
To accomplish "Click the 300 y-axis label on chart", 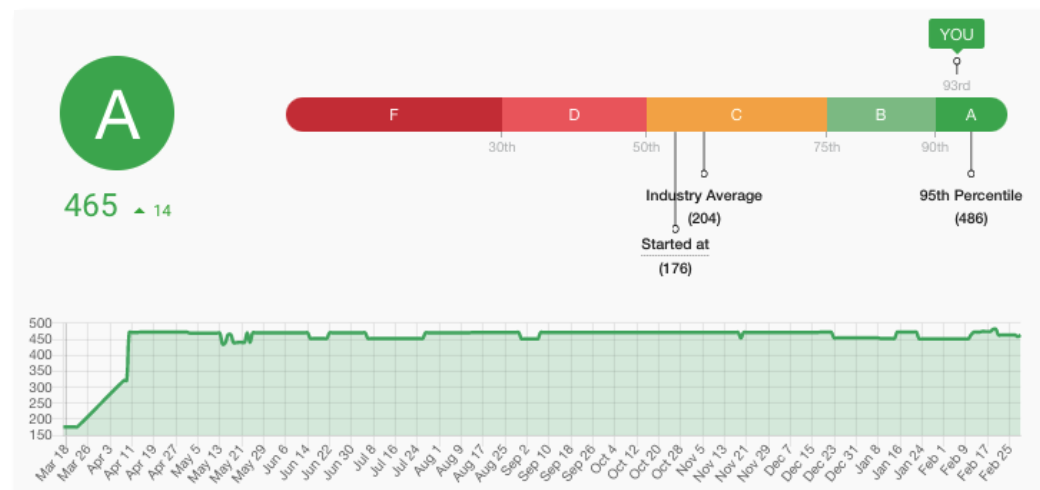I will (40, 387).
